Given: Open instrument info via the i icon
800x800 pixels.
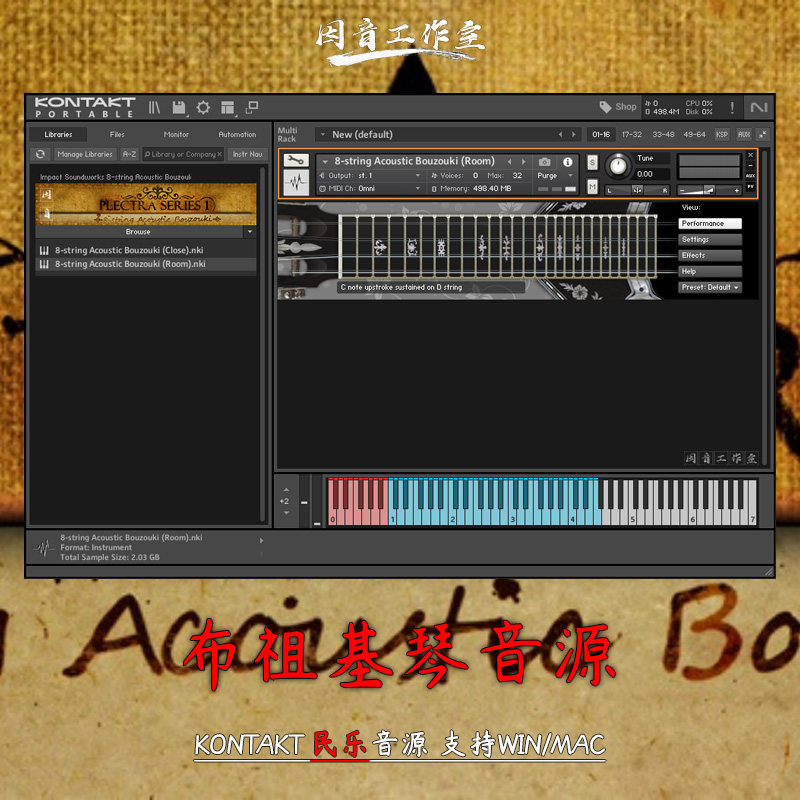Looking at the screenshot, I should pos(570,161).
